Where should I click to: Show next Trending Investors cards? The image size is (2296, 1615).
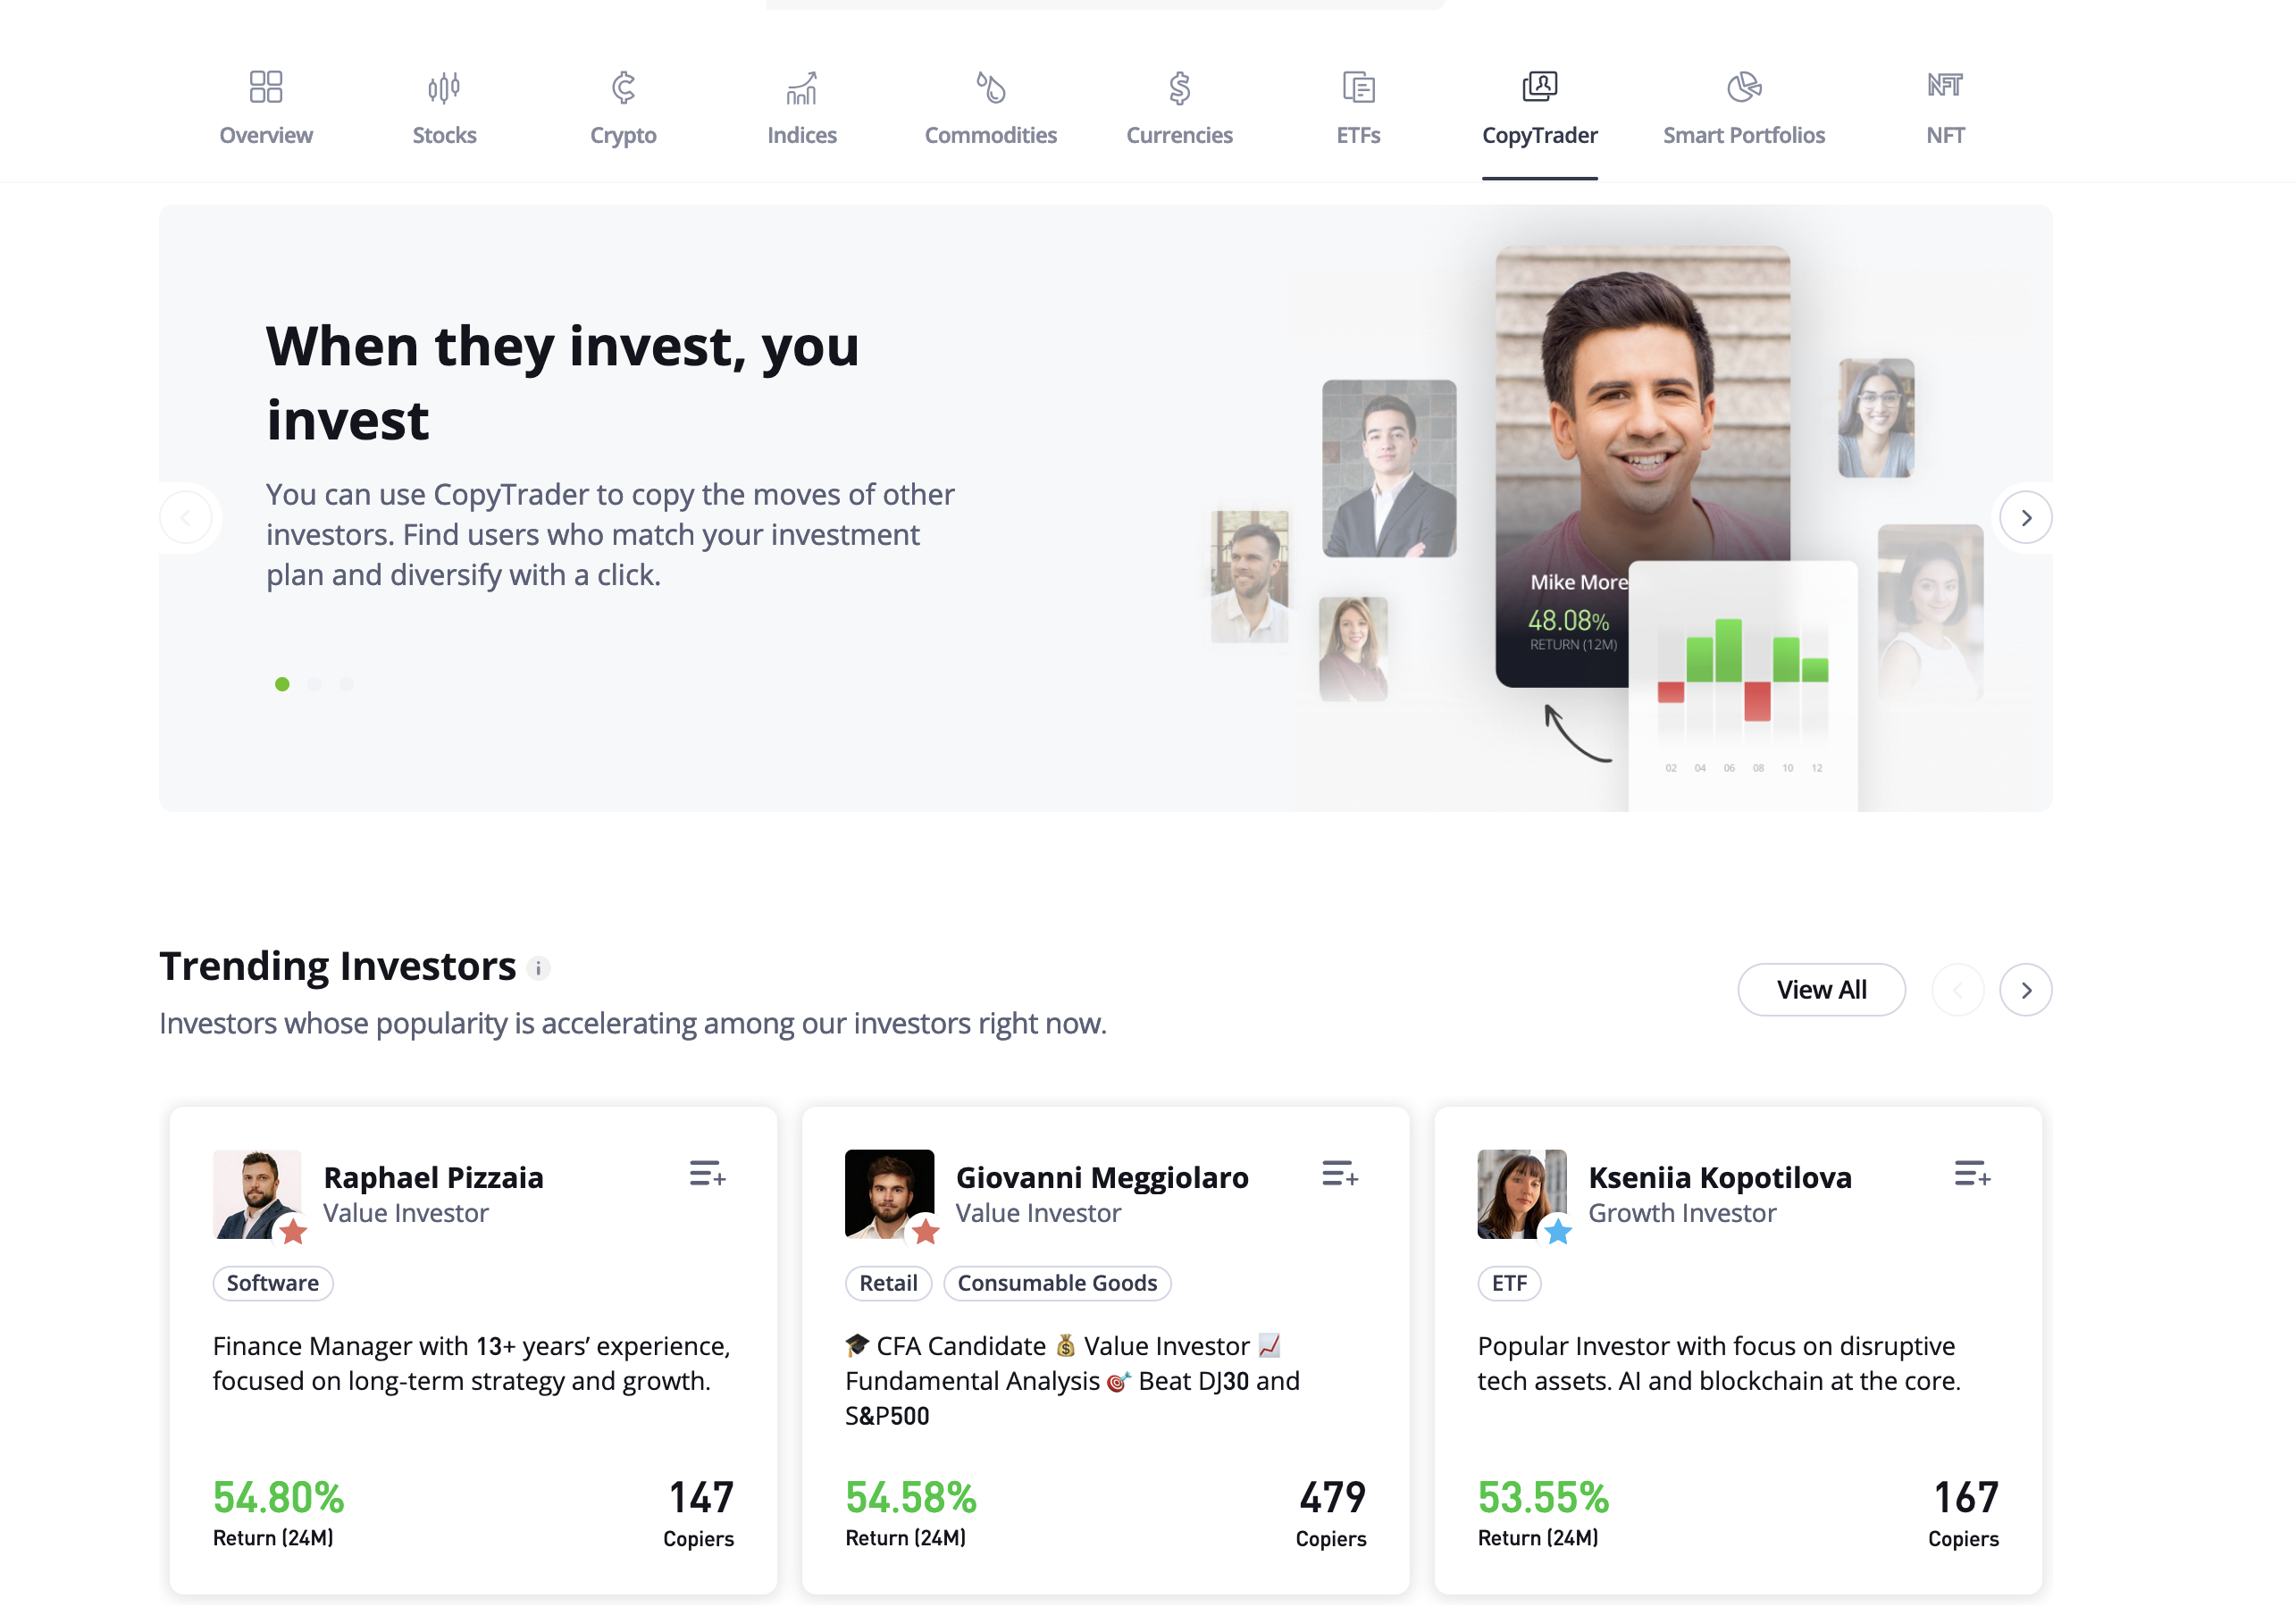click(x=2025, y=990)
